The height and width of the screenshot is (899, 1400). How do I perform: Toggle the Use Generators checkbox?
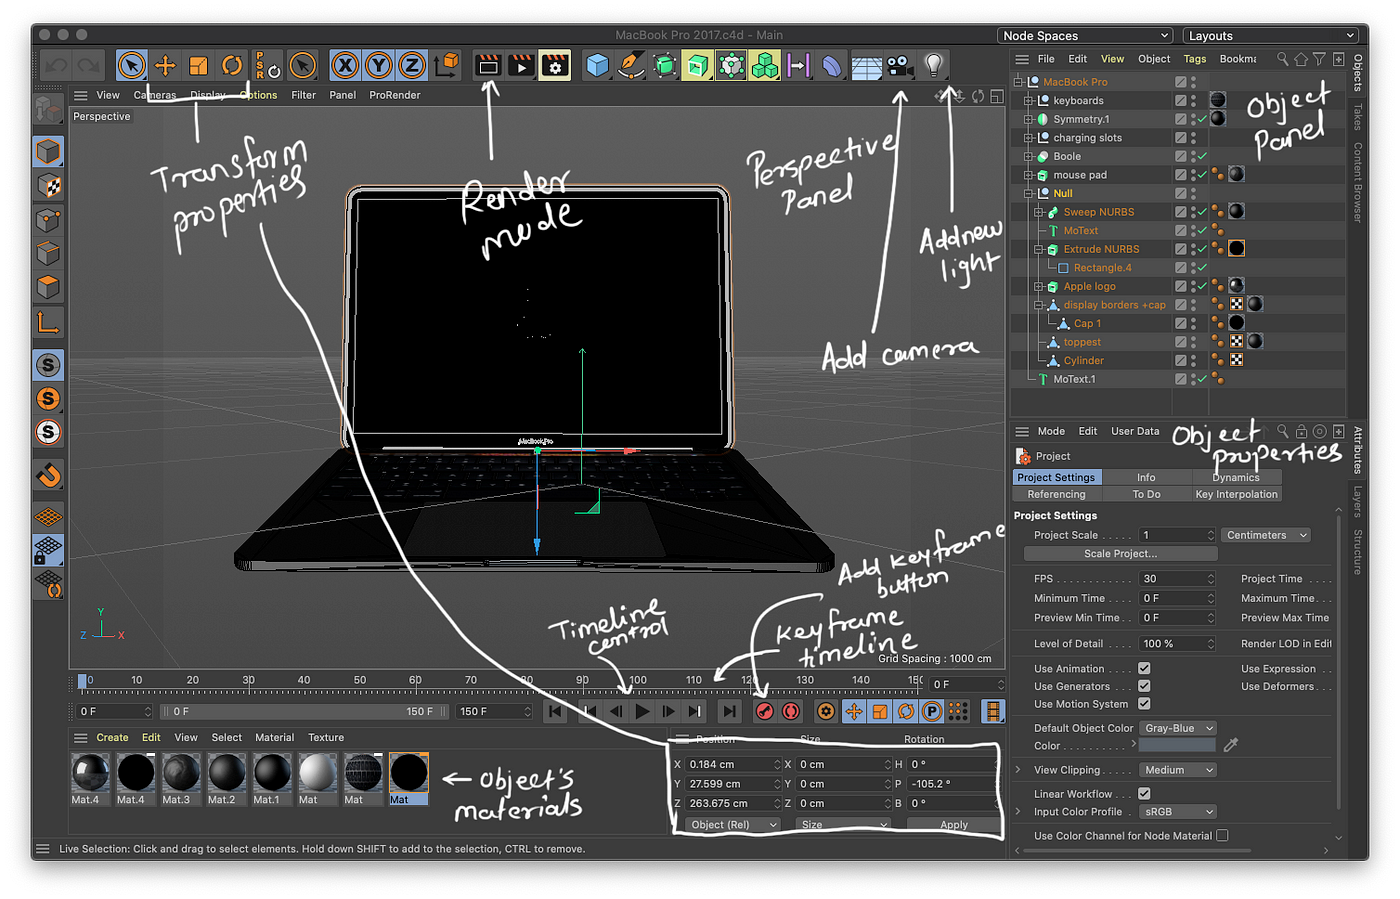coord(1144,686)
